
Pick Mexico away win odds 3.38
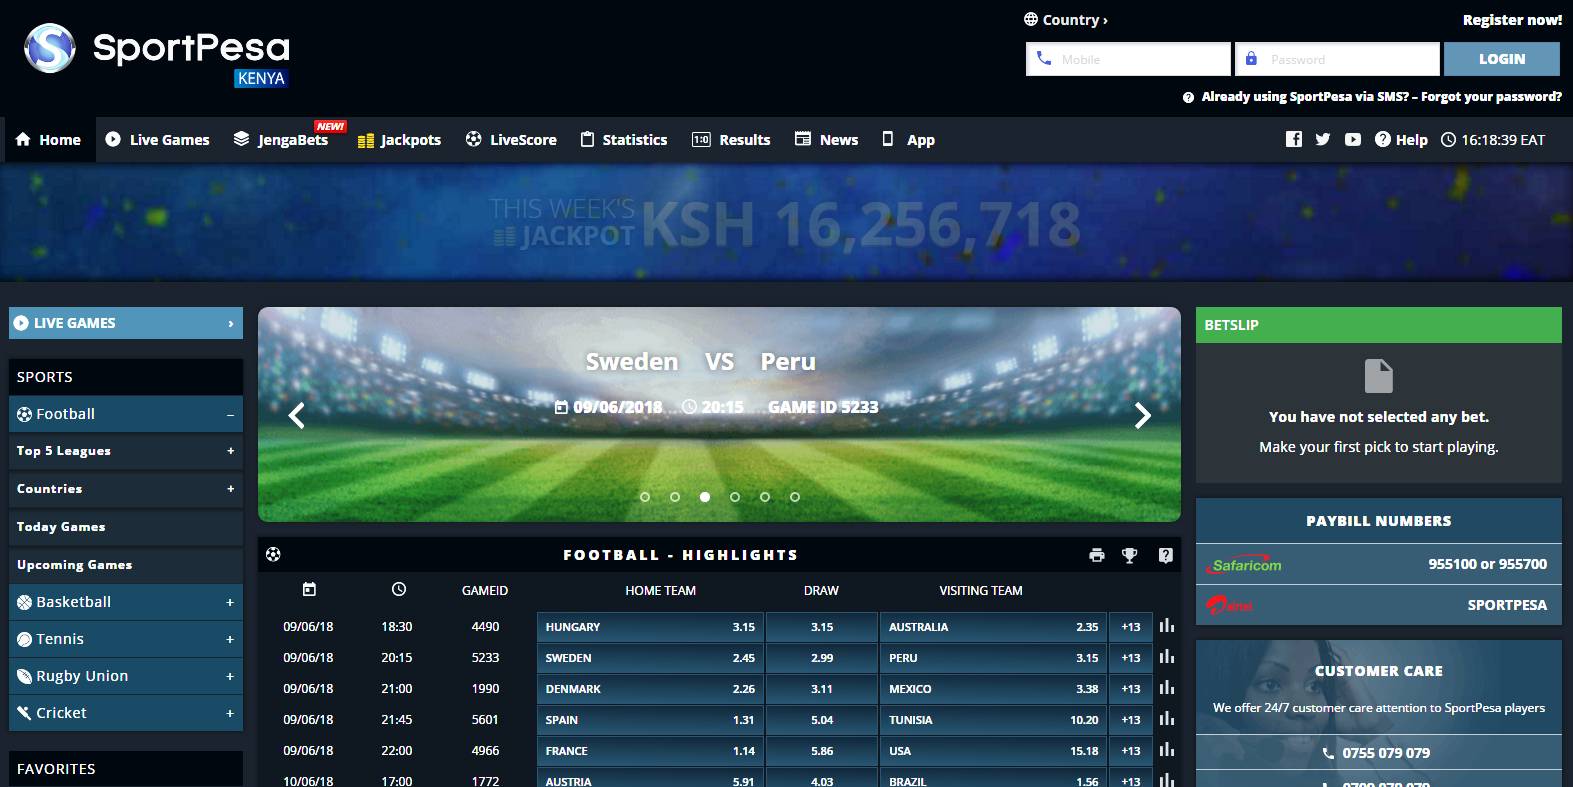point(993,689)
